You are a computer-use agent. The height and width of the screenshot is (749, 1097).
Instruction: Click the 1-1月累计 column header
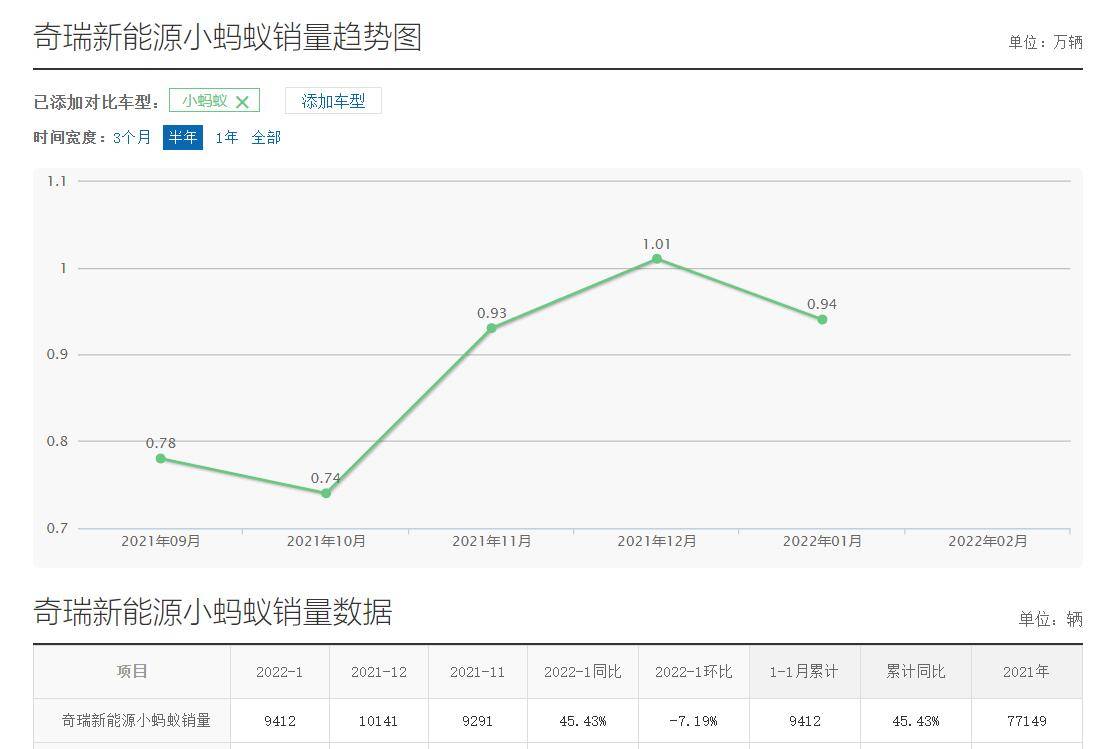click(x=805, y=671)
